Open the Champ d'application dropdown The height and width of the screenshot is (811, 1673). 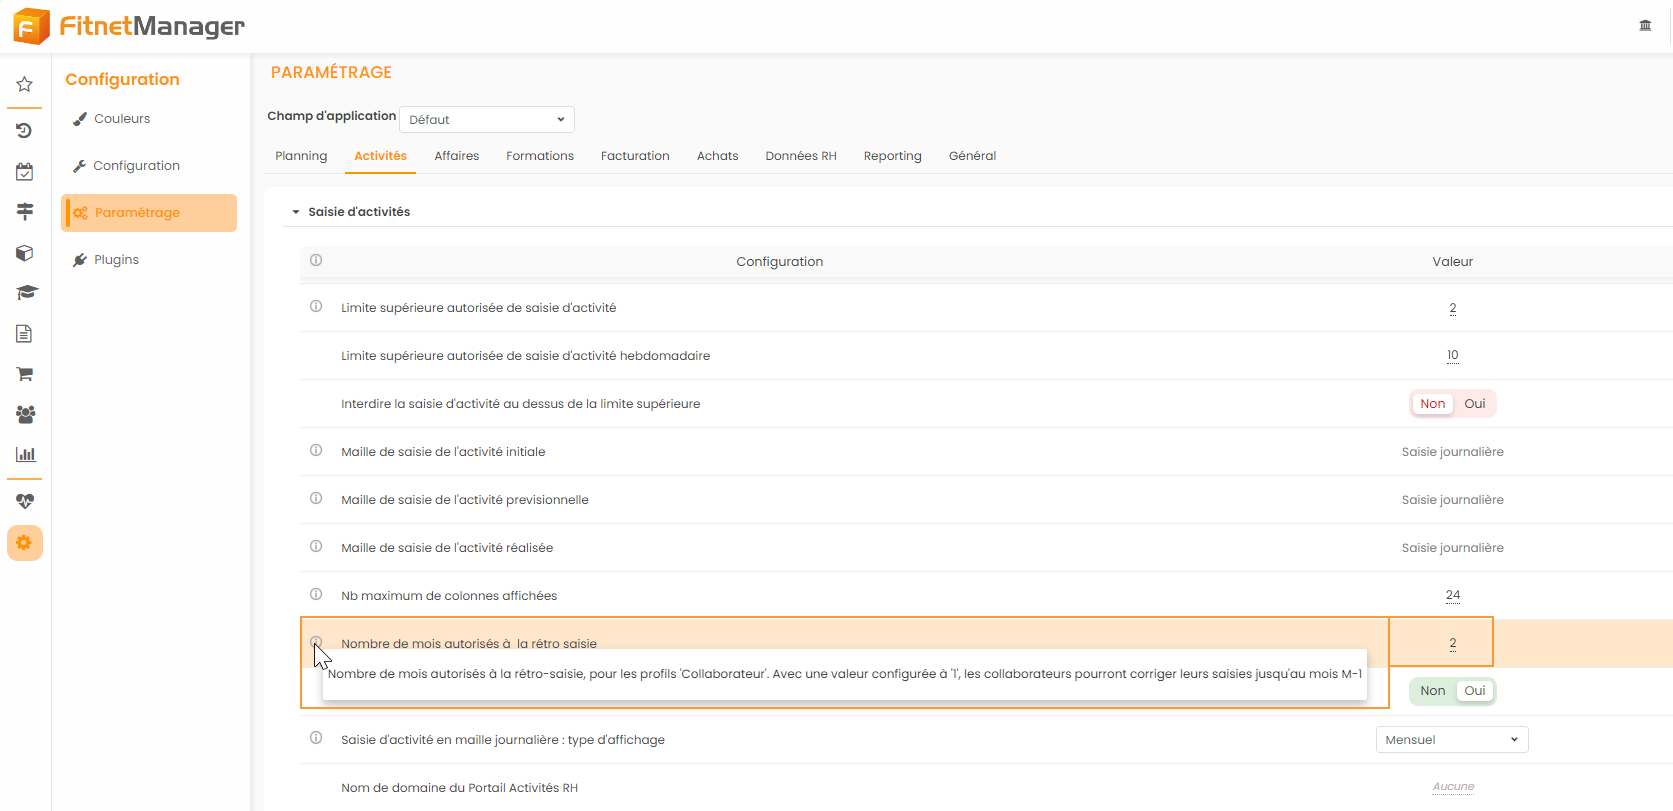486,120
